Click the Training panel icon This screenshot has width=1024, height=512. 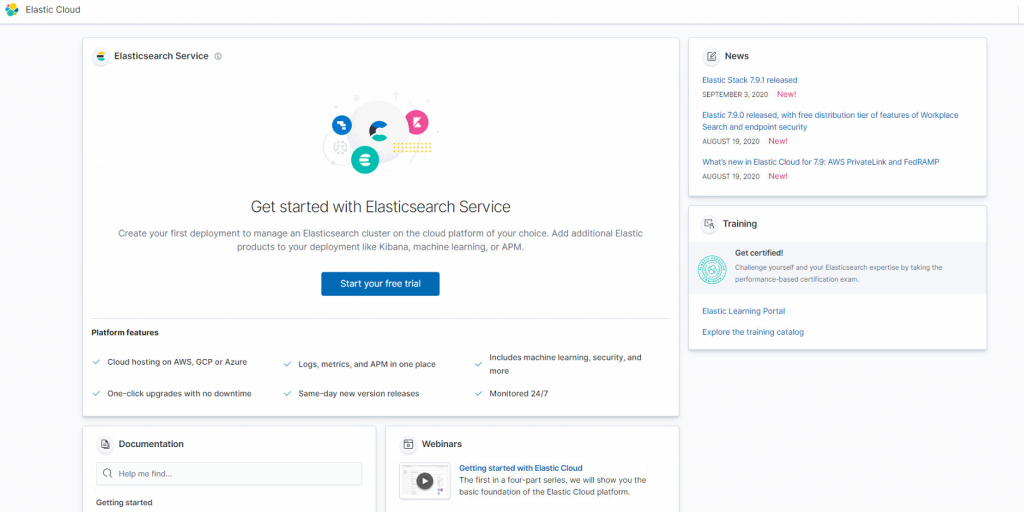click(x=709, y=224)
